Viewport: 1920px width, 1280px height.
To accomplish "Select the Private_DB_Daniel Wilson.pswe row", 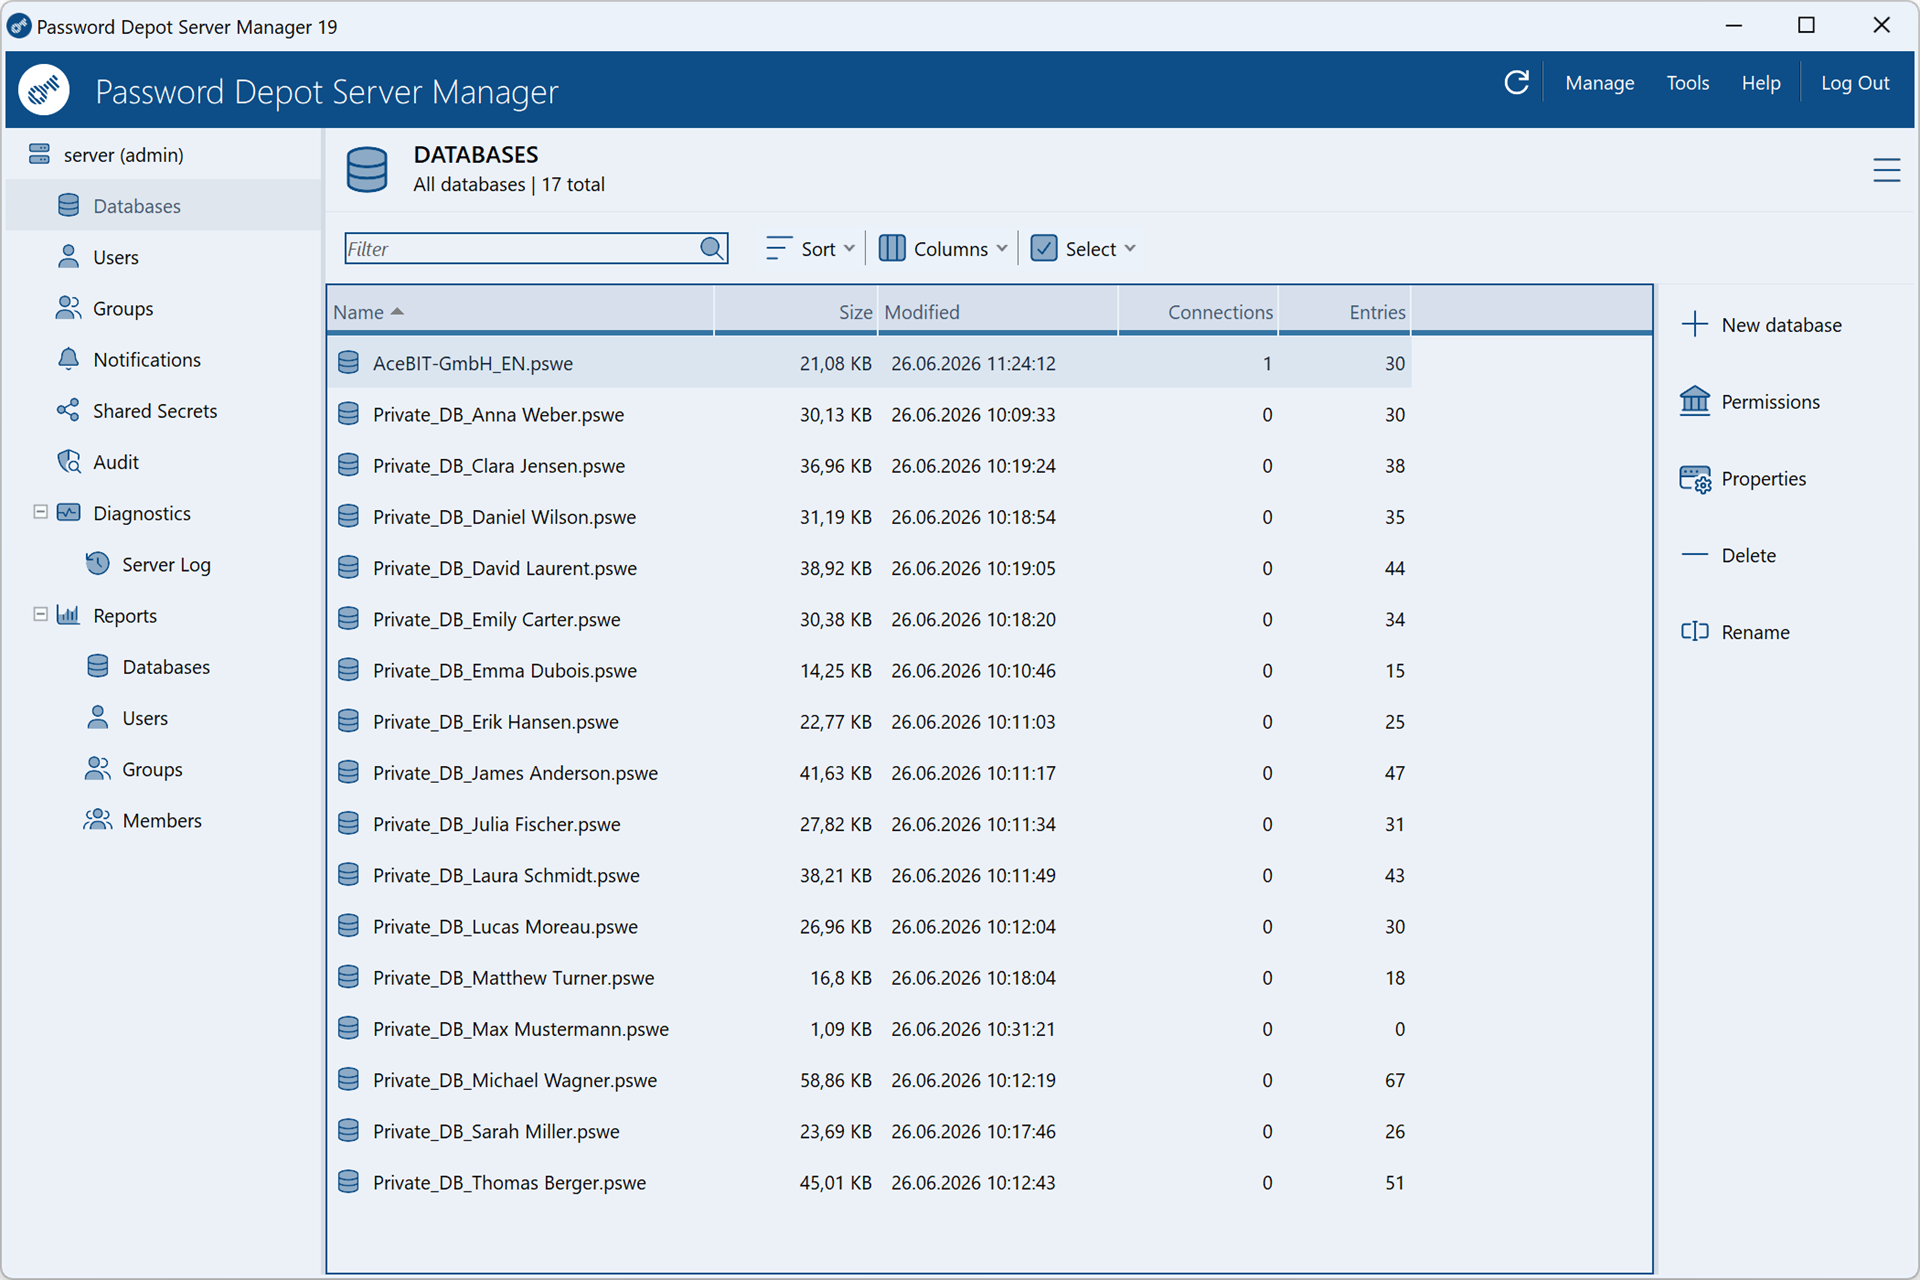I will 870,517.
